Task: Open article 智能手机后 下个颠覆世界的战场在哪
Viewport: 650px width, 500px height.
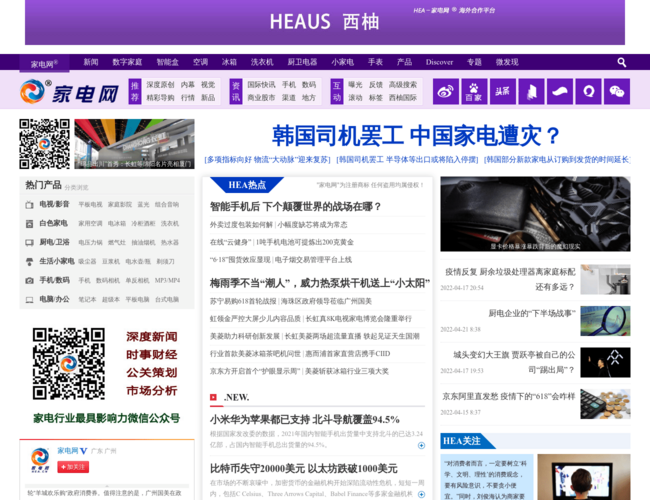Action: tap(296, 206)
